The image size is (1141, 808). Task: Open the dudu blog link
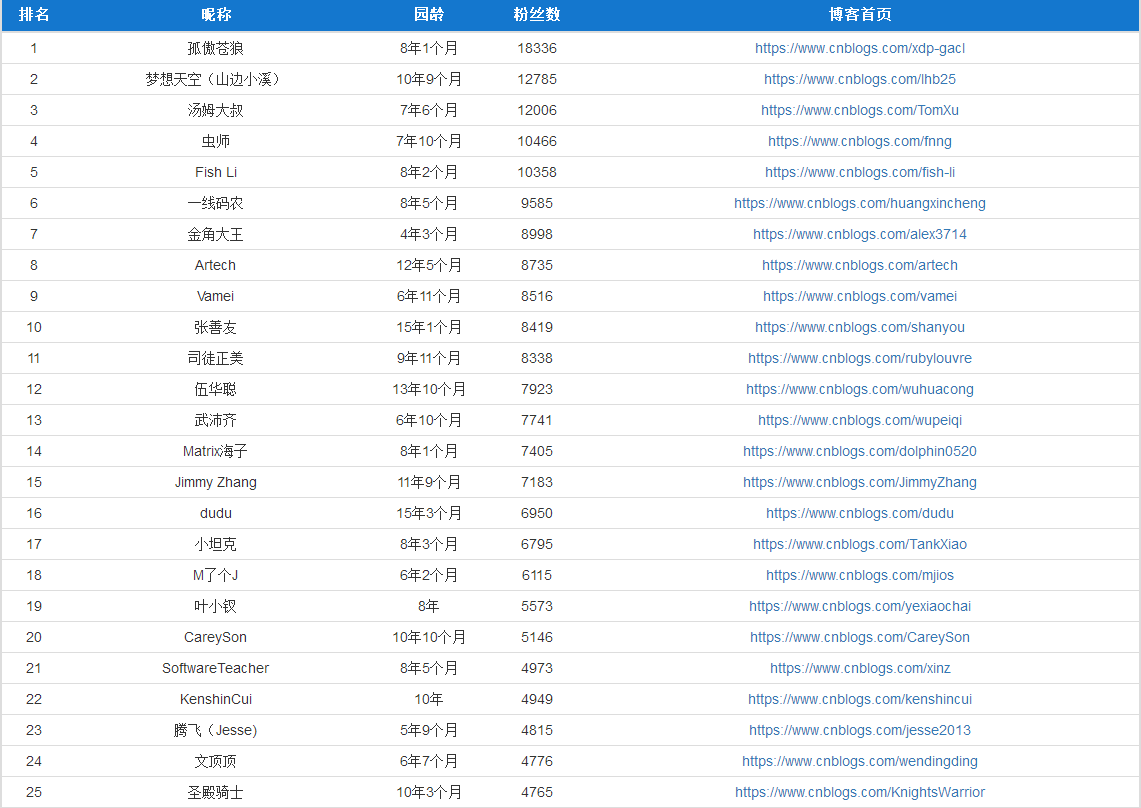point(859,513)
